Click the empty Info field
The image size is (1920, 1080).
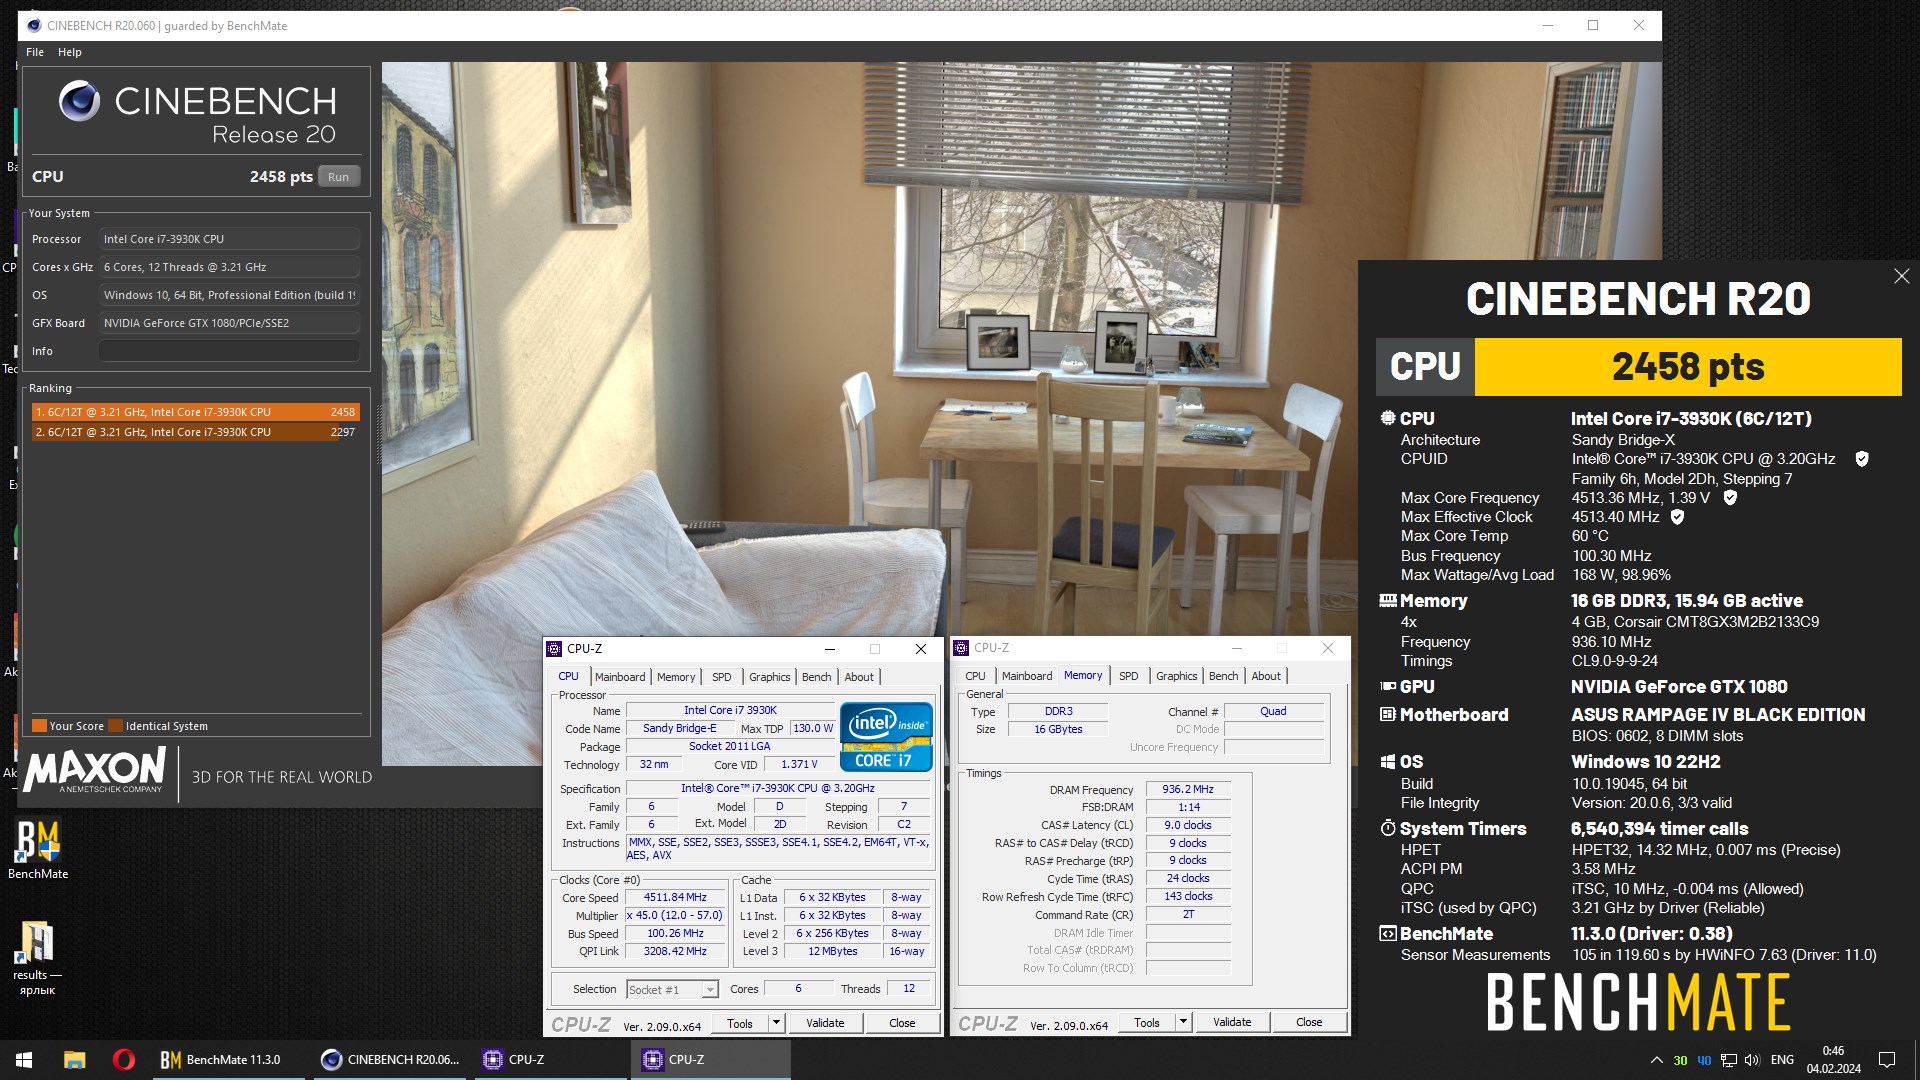click(229, 351)
